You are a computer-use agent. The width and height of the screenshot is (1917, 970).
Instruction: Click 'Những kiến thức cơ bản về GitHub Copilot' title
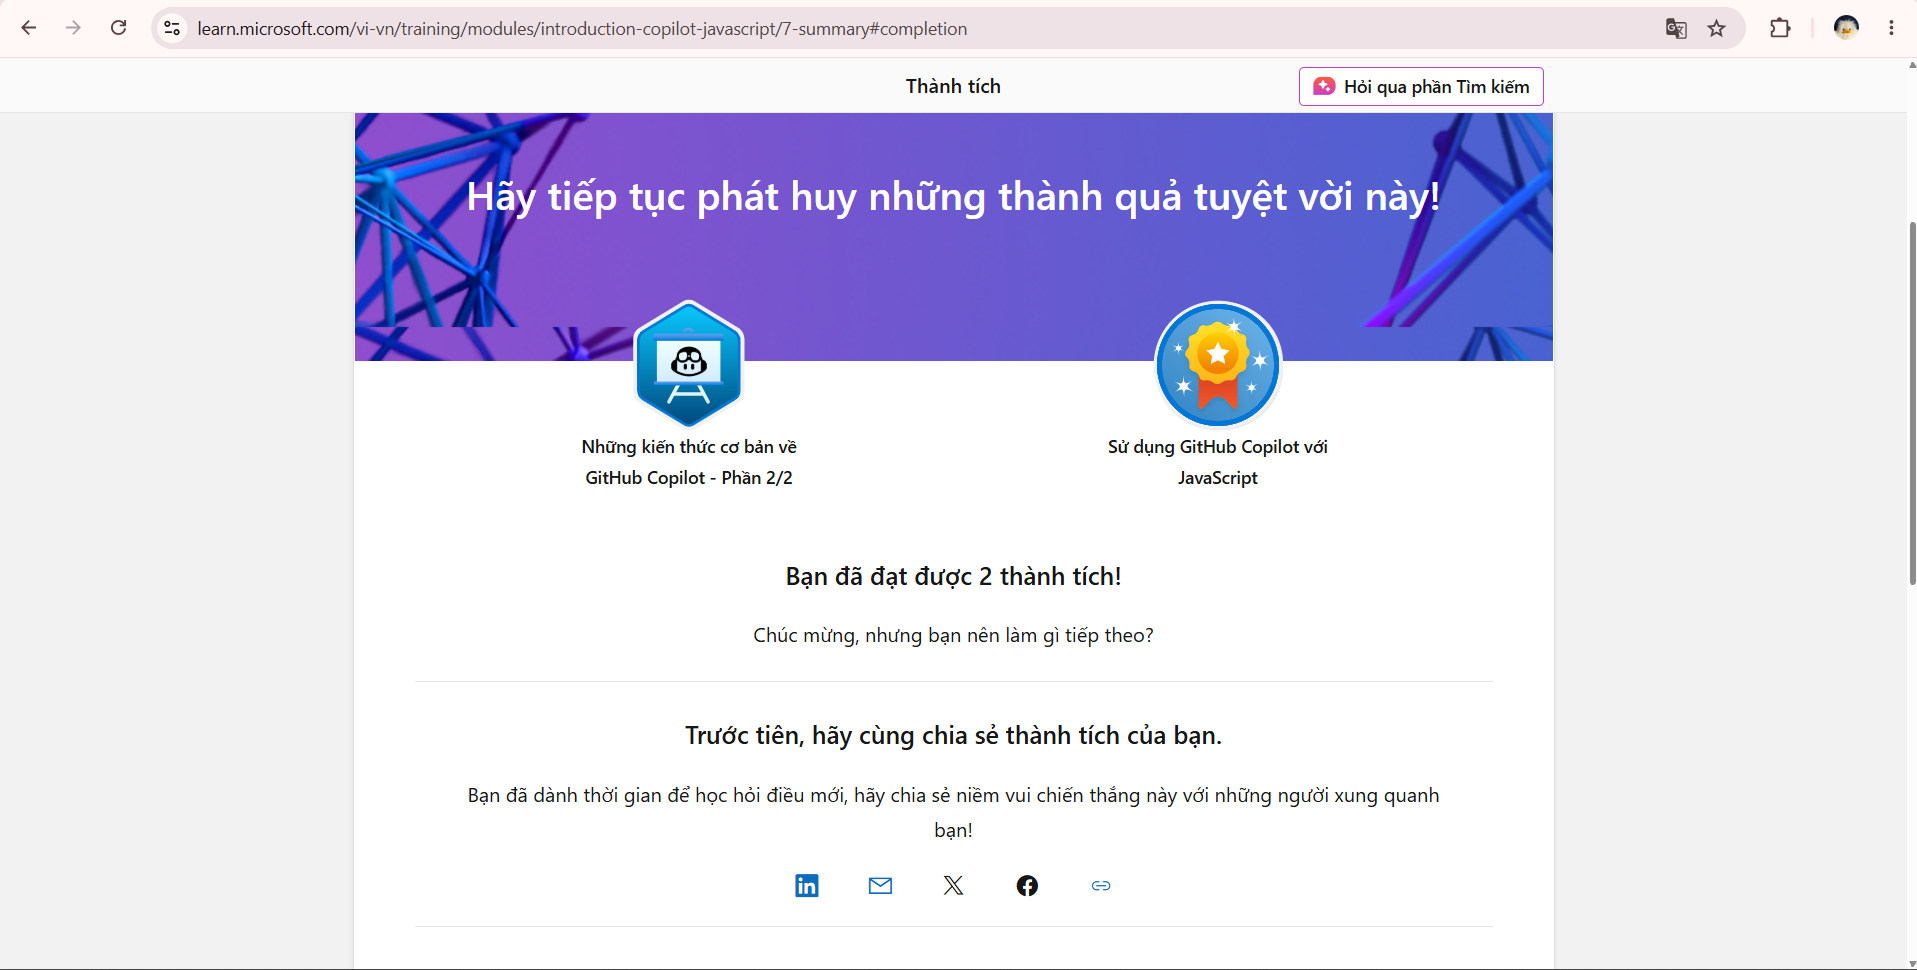[x=689, y=462]
